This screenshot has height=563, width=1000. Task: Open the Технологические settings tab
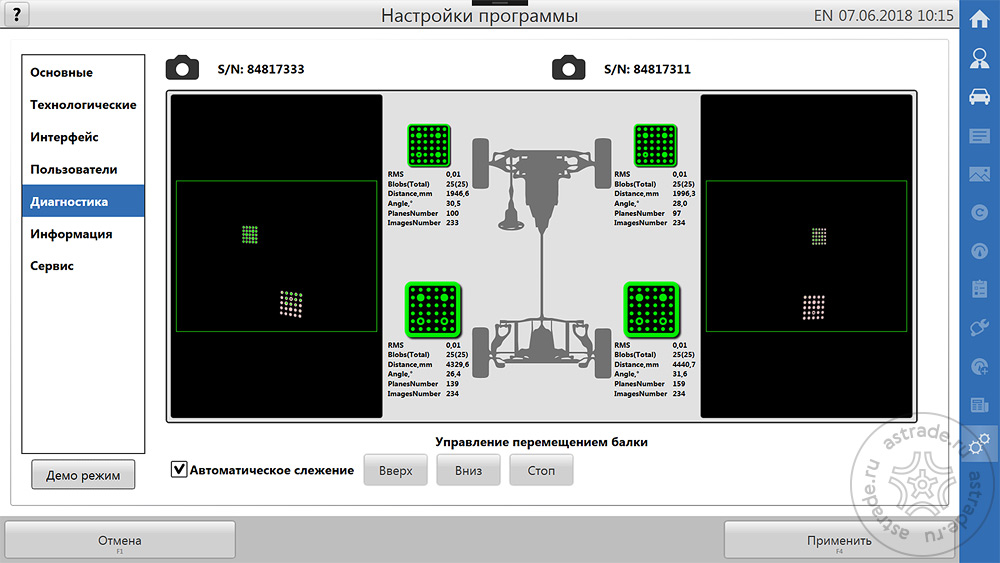83,105
